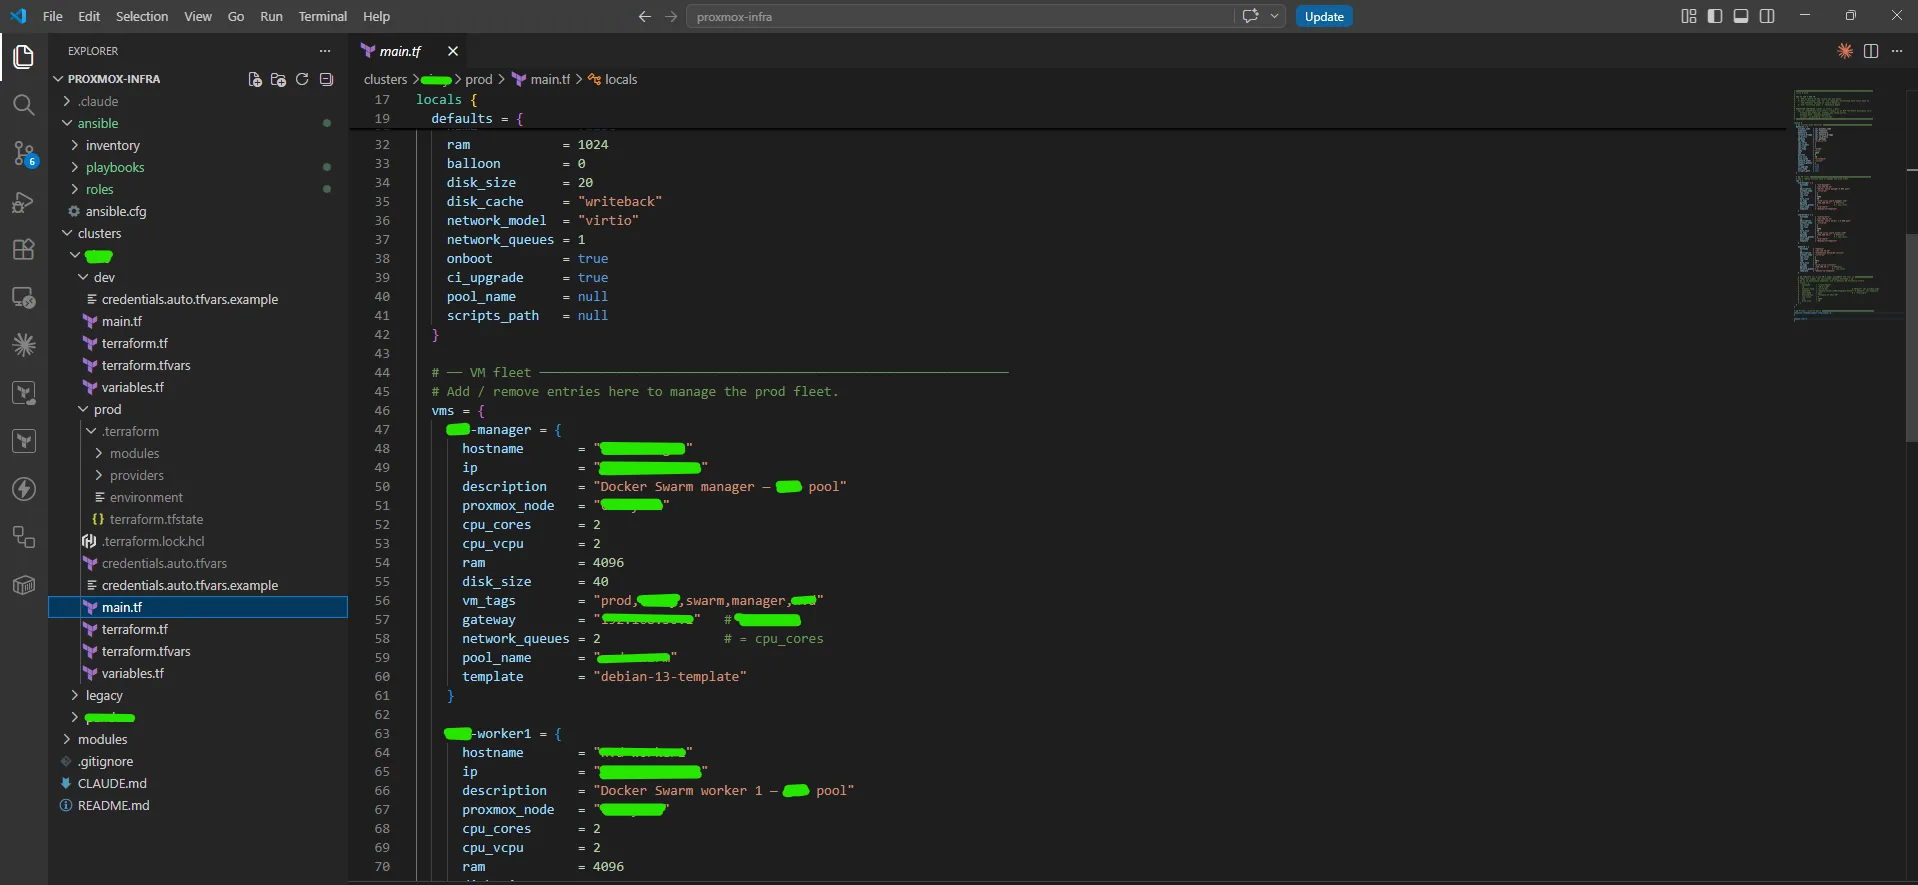Viewport: 1918px width, 885px height.
Task: Click the Update button
Action: point(1324,16)
